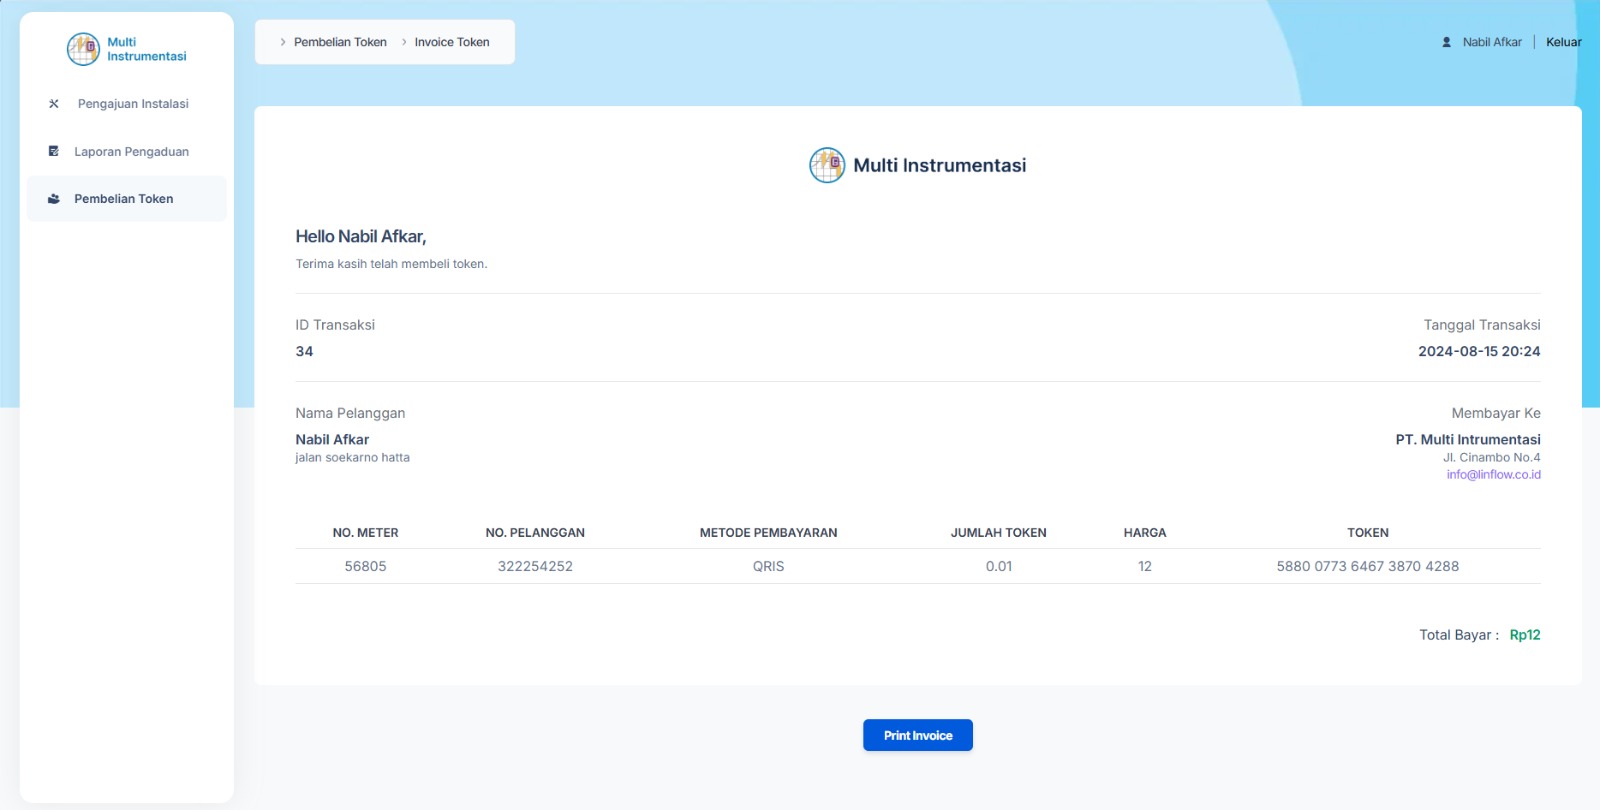Click the user profile icon in header
Screen dimensions: 1600x810
(x=1446, y=42)
